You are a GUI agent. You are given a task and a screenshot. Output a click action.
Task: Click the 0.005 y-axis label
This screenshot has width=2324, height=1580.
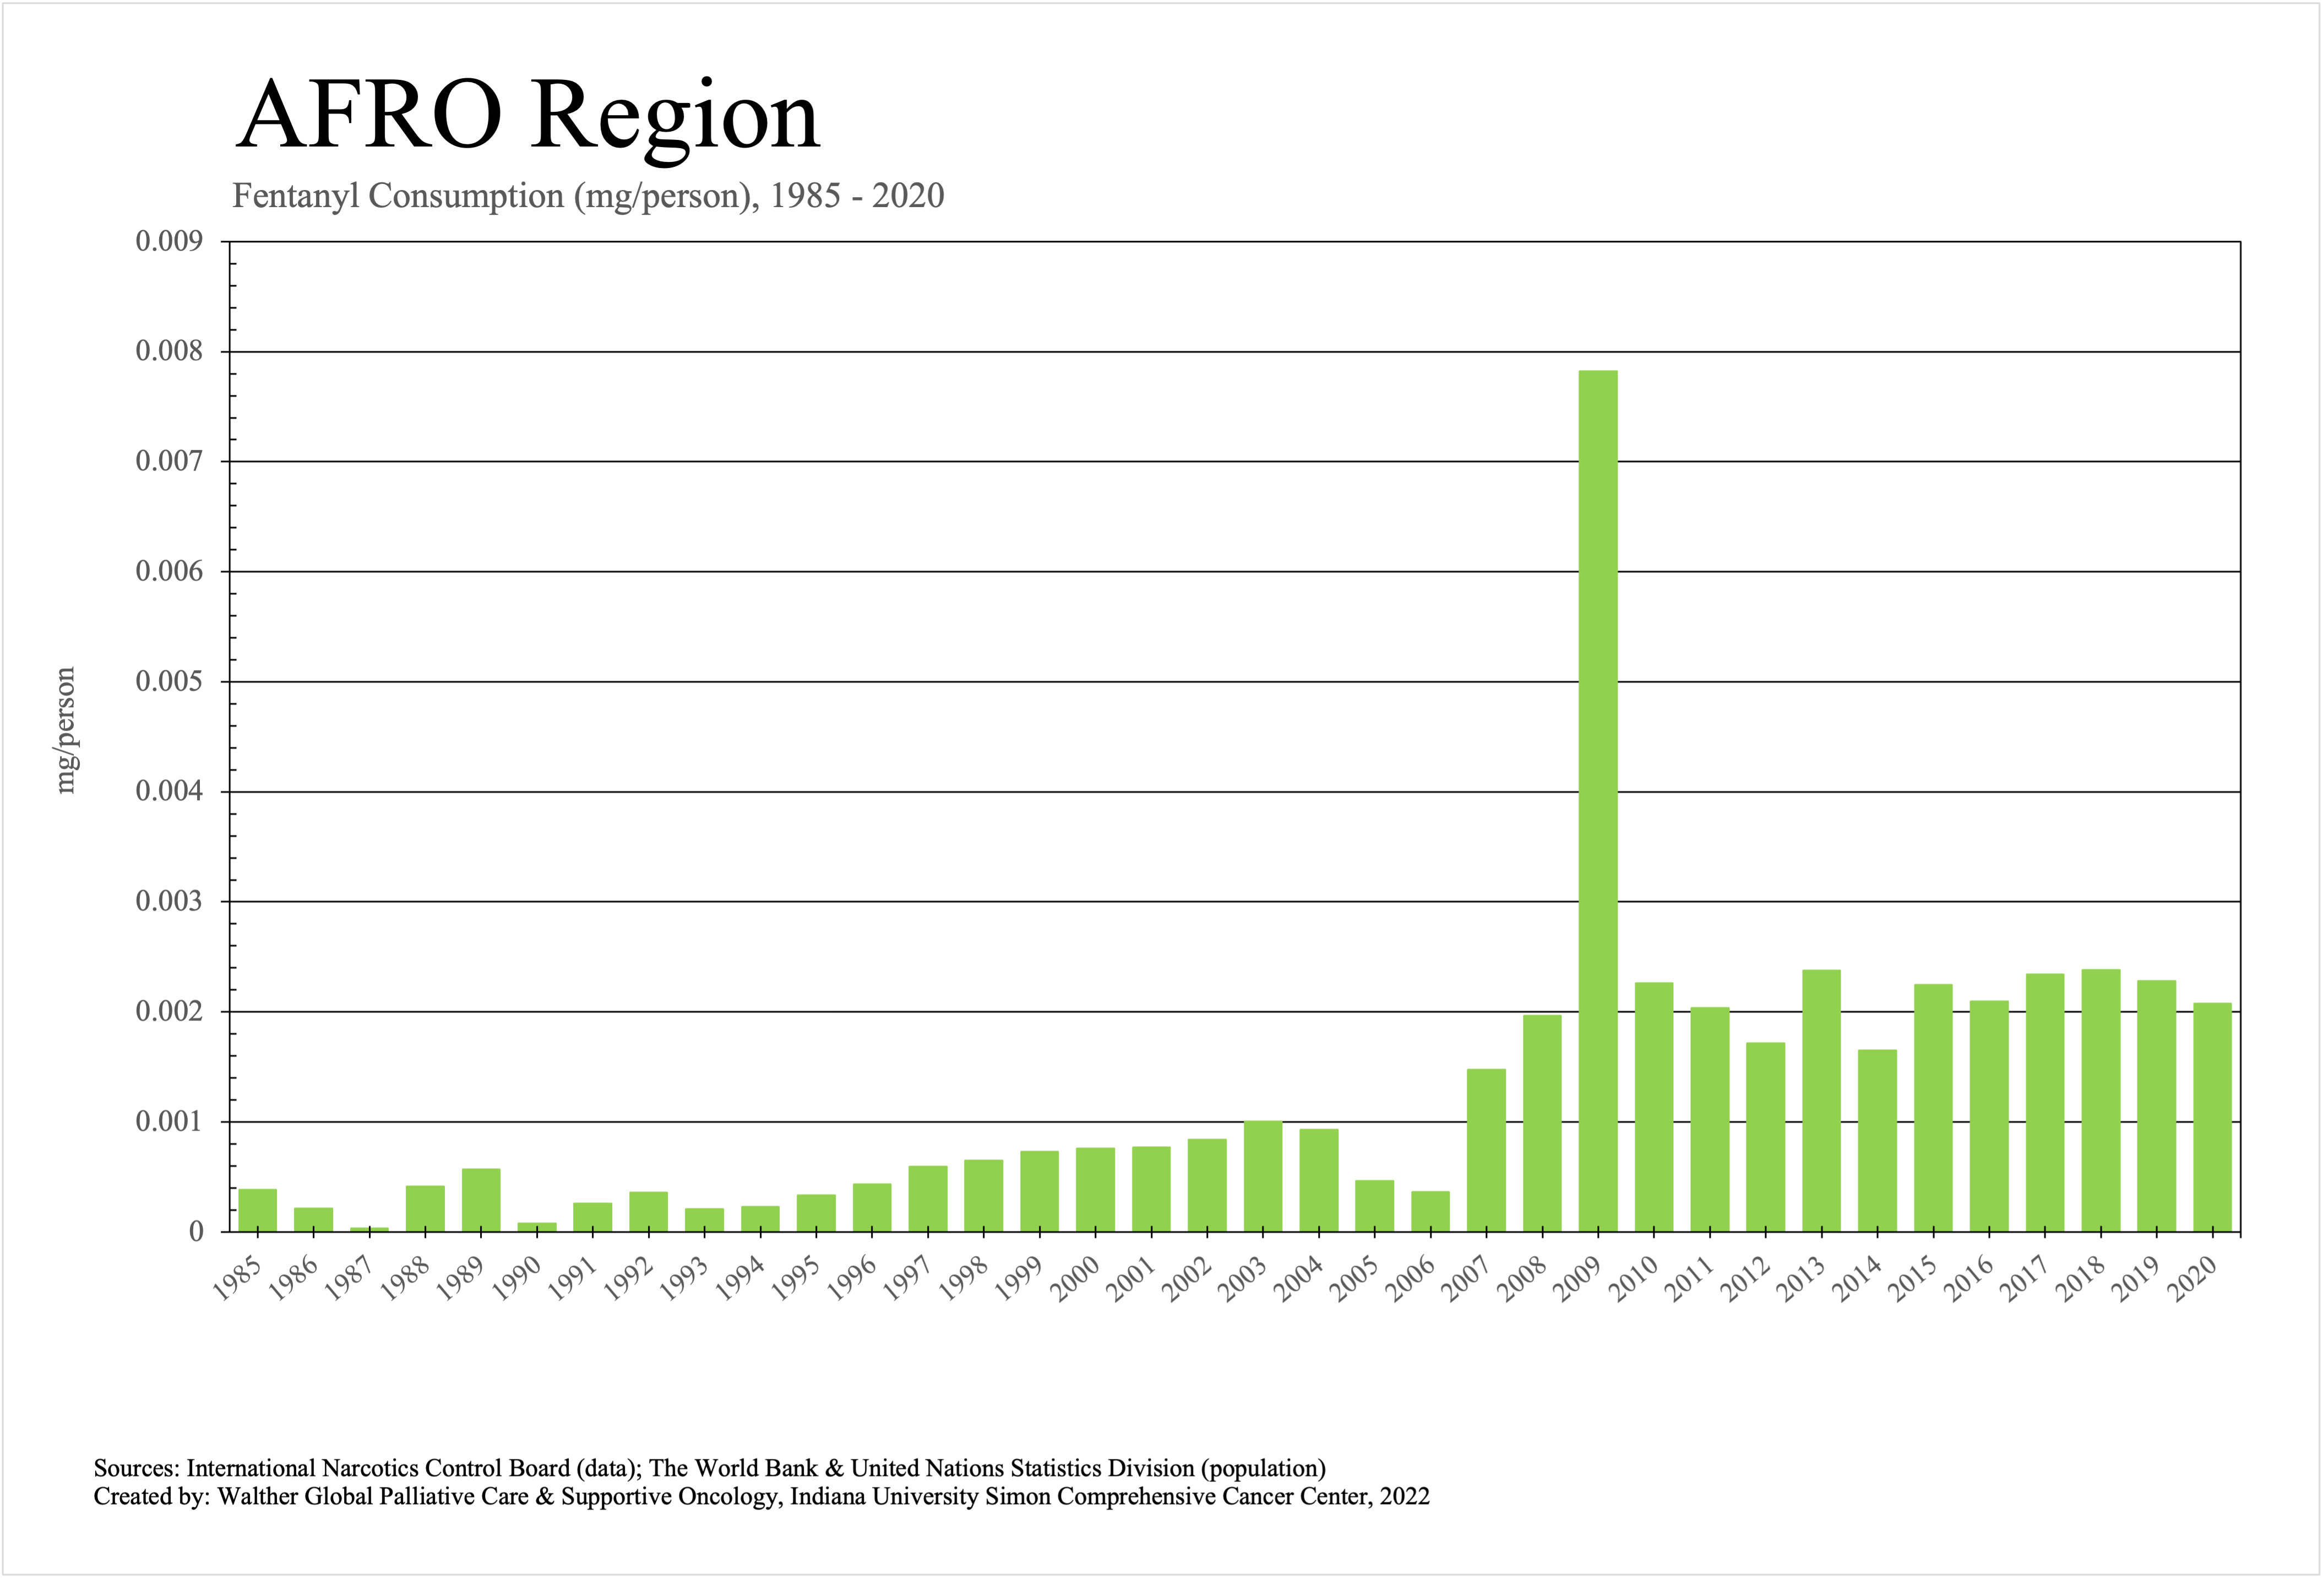pyautogui.click(x=169, y=681)
